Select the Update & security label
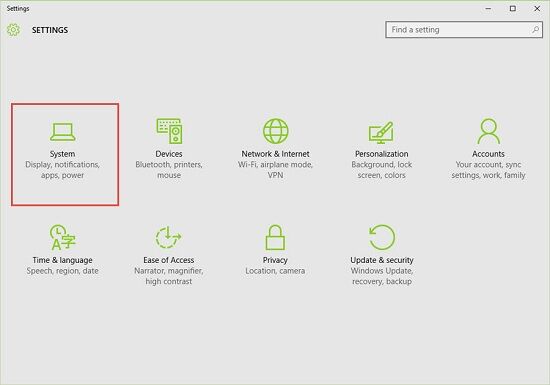 point(382,260)
